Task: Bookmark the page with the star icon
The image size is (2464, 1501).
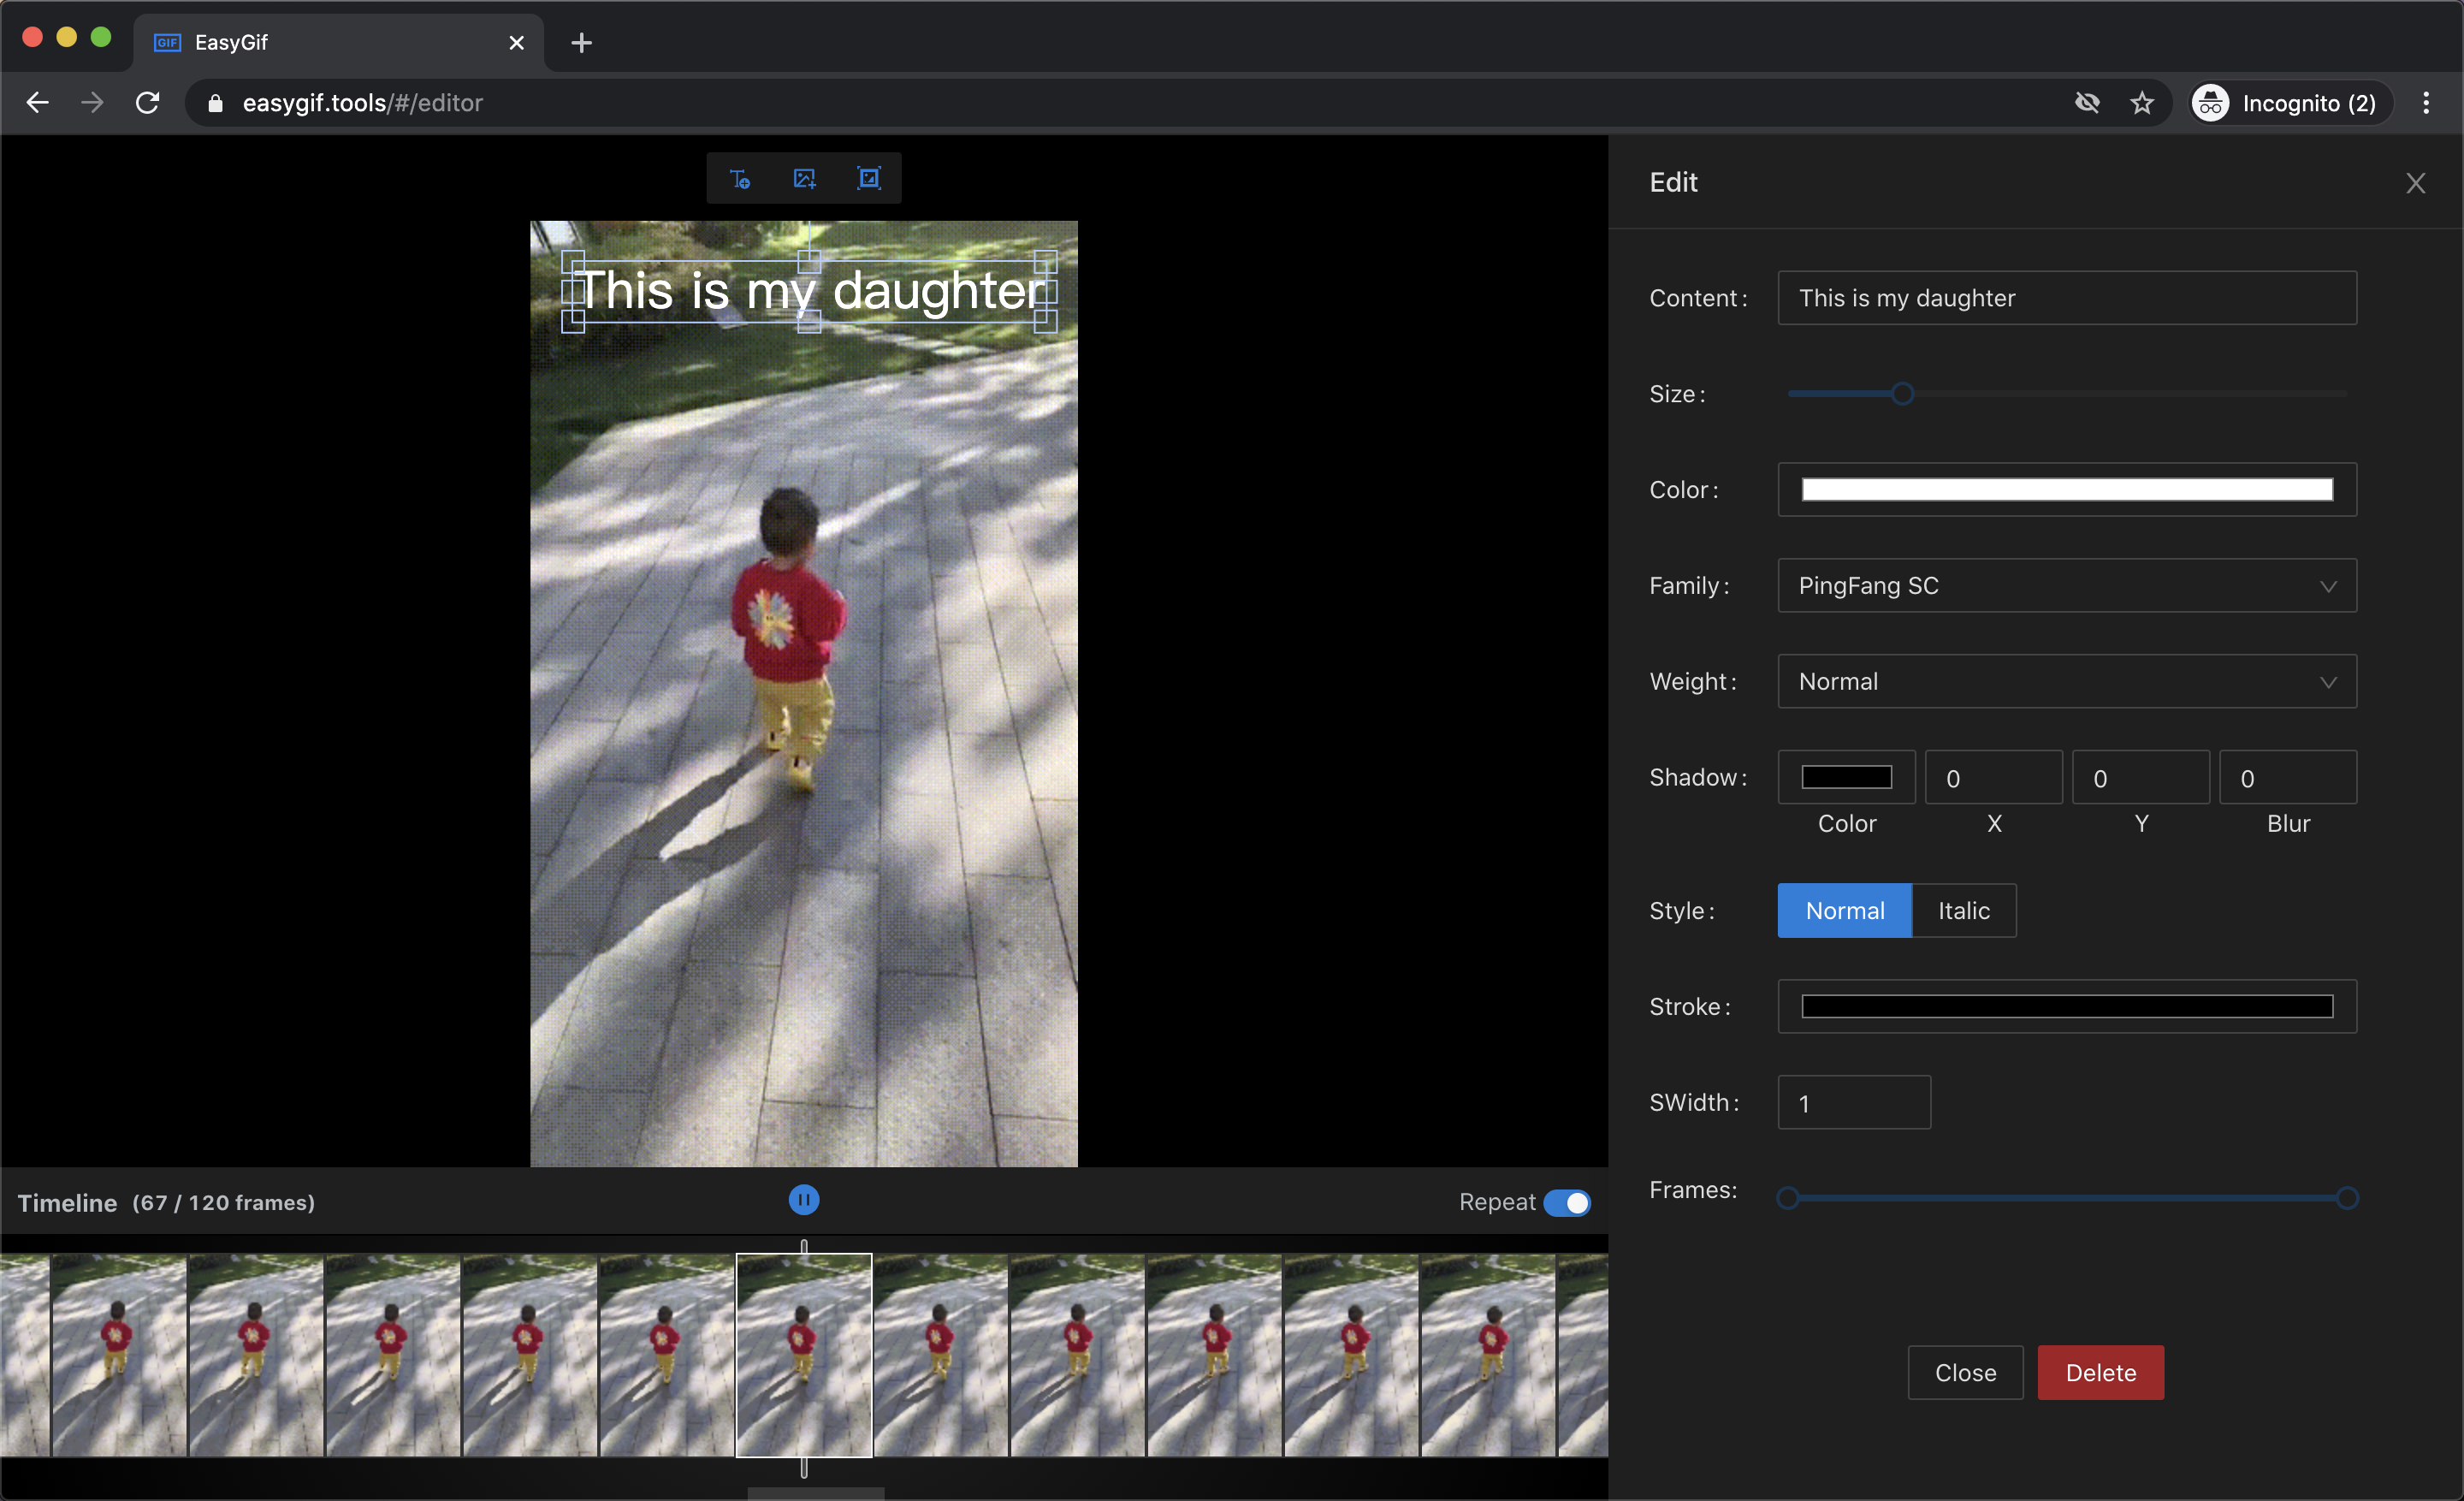Action: 2142,102
